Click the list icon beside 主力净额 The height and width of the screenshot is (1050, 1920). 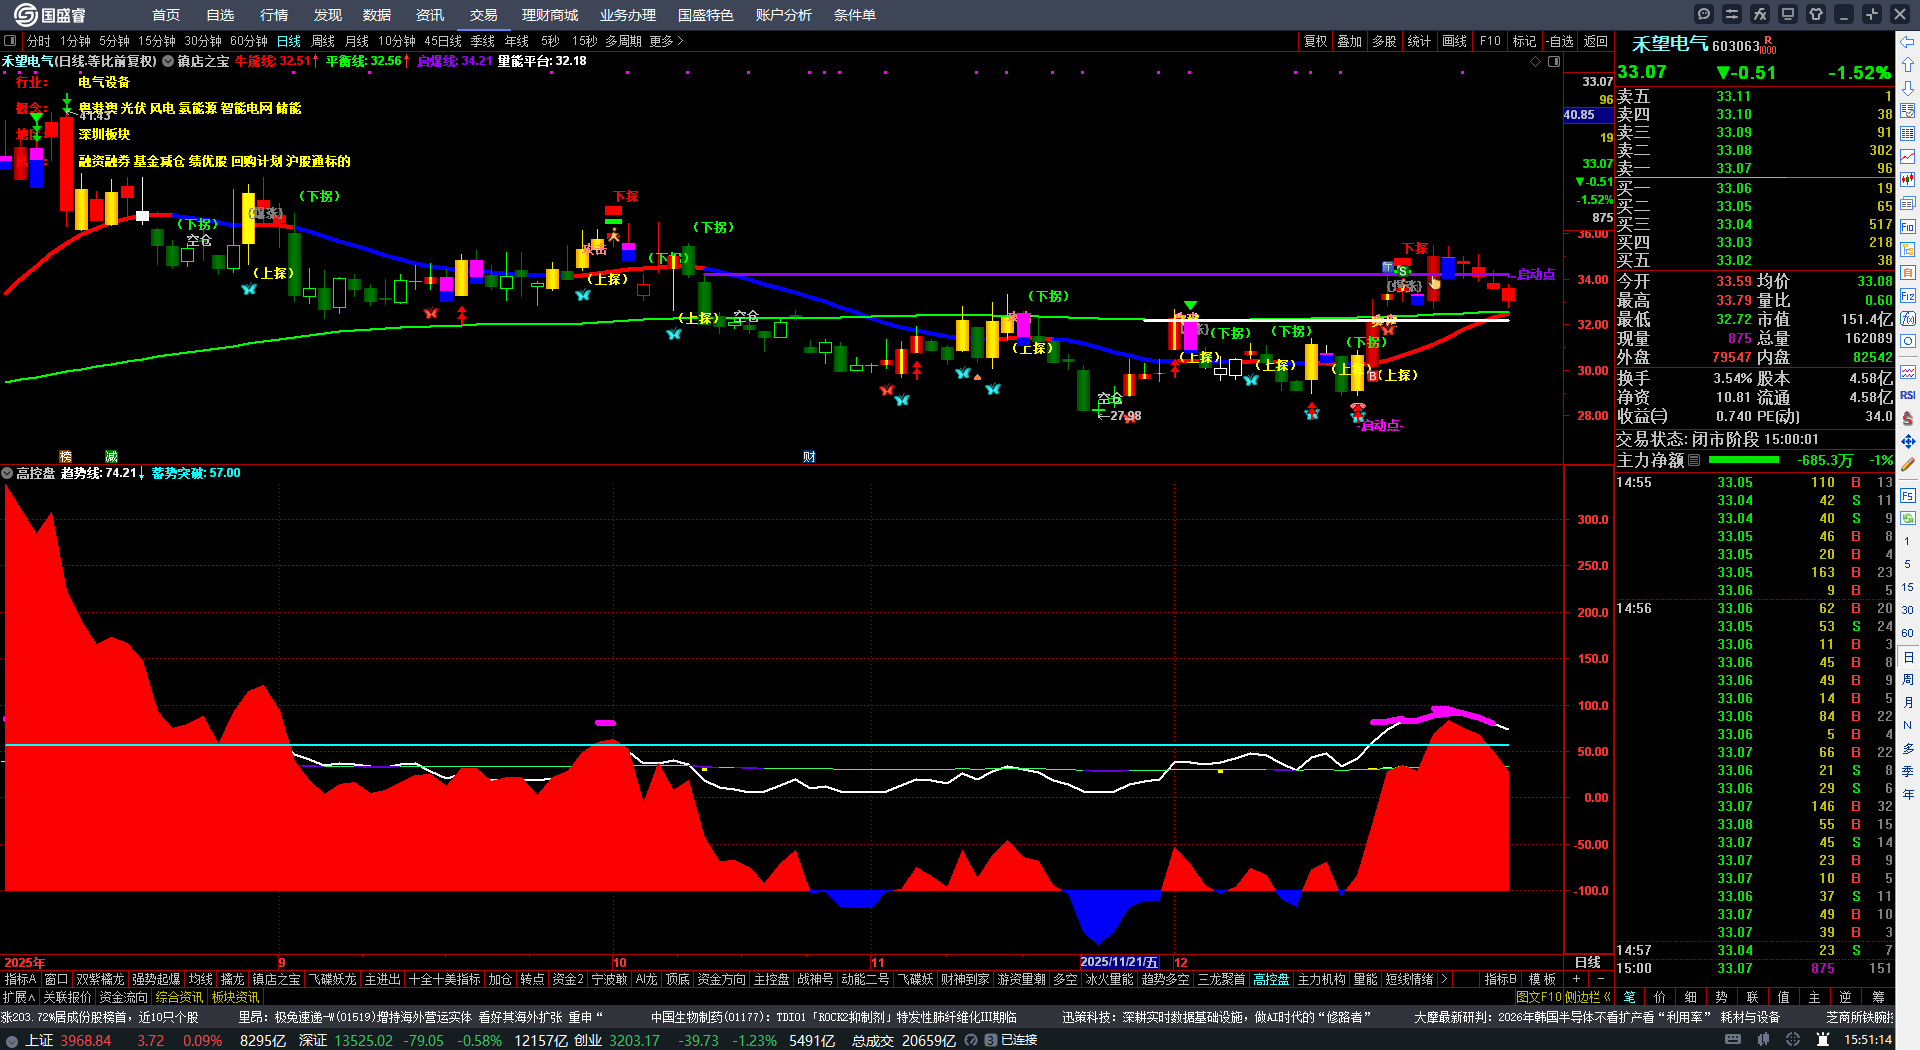click(1694, 461)
